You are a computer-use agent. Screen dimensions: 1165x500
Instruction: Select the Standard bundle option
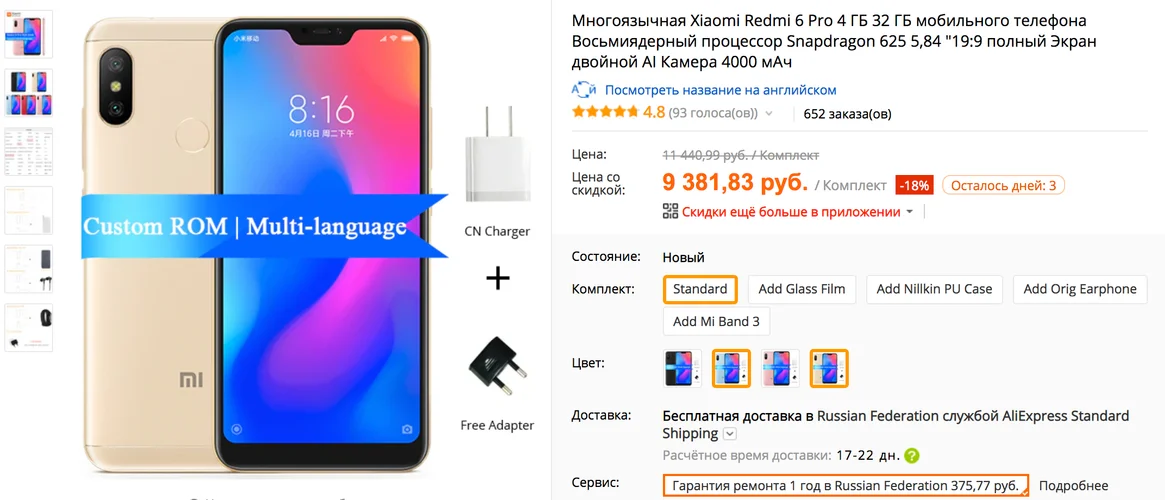coord(700,289)
